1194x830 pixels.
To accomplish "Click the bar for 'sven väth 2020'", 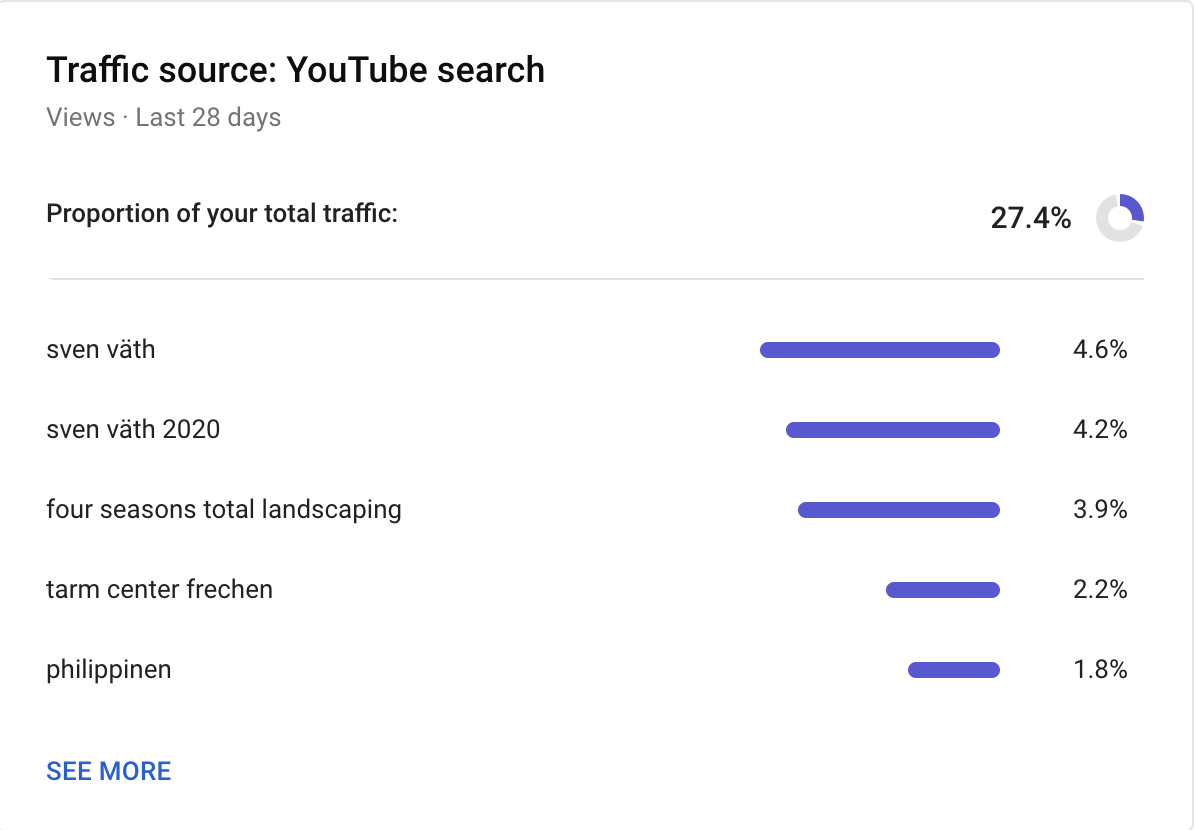I will click(893, 430).
